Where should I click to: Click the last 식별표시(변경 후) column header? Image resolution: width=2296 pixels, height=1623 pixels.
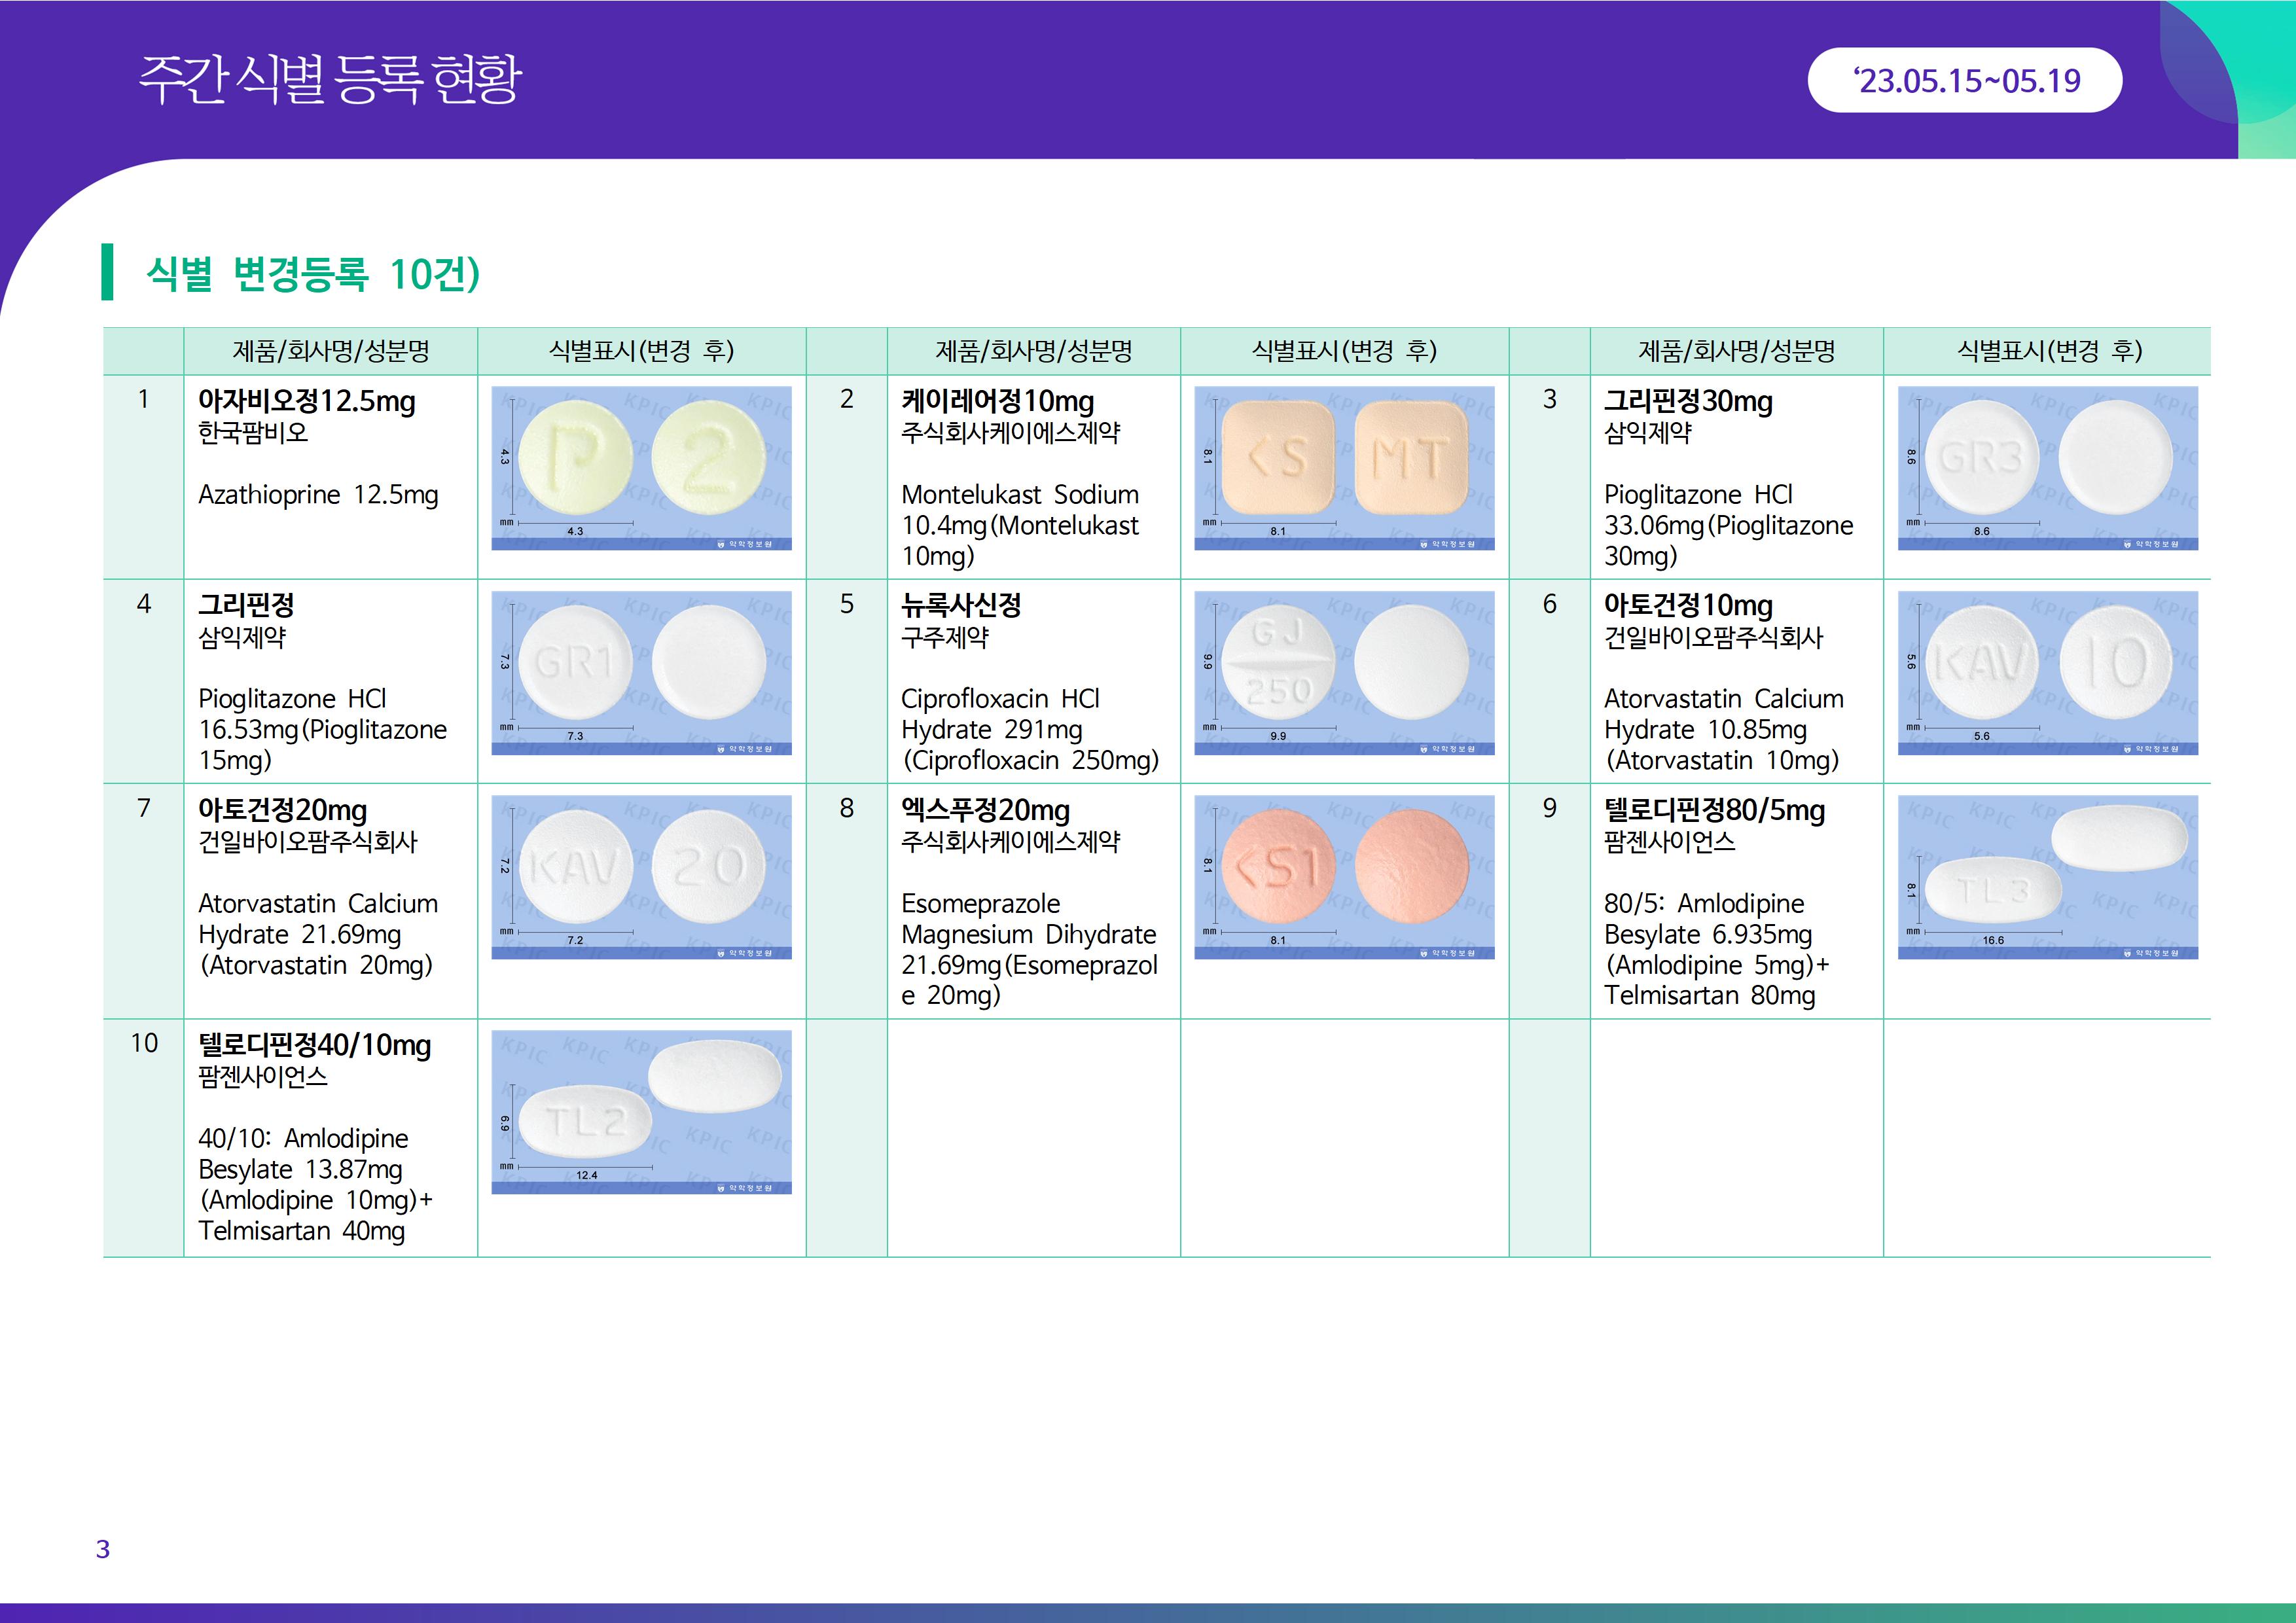coord(2047,351)
